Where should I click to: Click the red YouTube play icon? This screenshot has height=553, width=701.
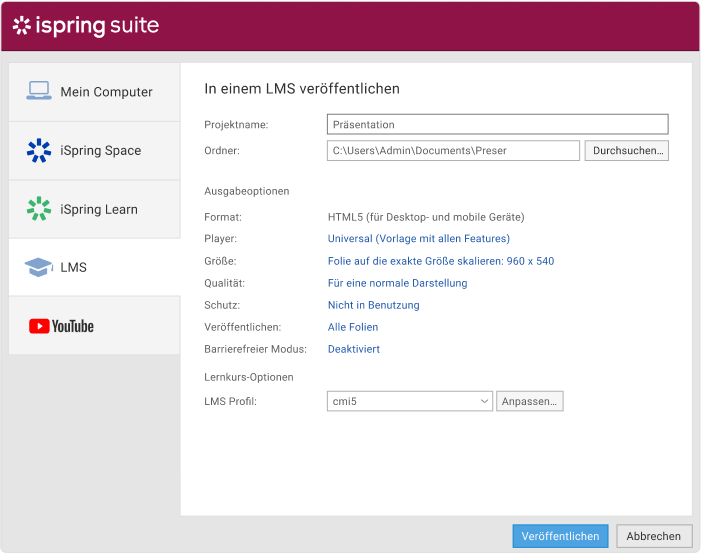point(39,326)
